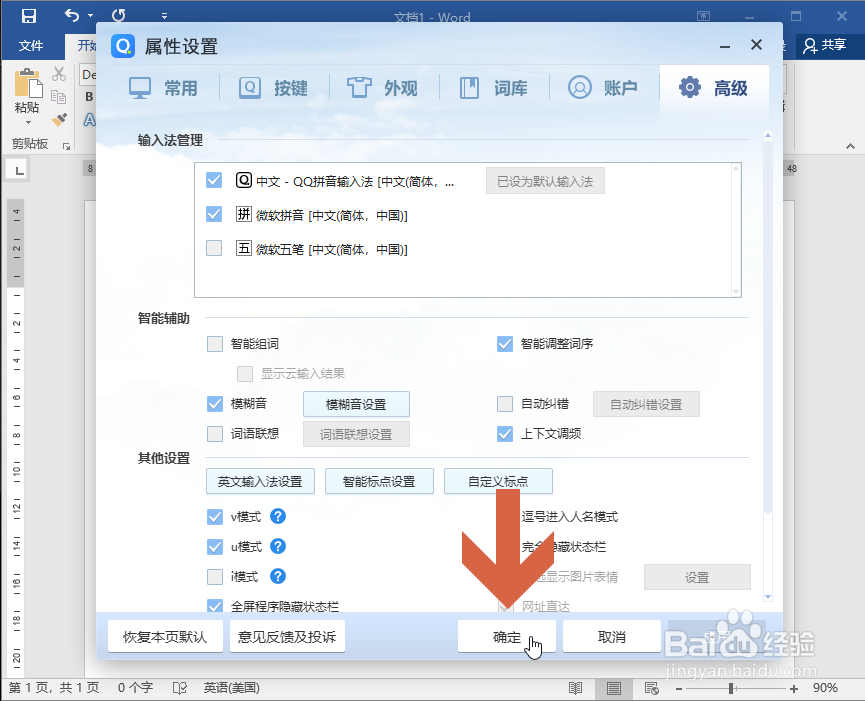
Task: Open Quick Access Toolbar customize arrow
Action: [x=164, y=16]
